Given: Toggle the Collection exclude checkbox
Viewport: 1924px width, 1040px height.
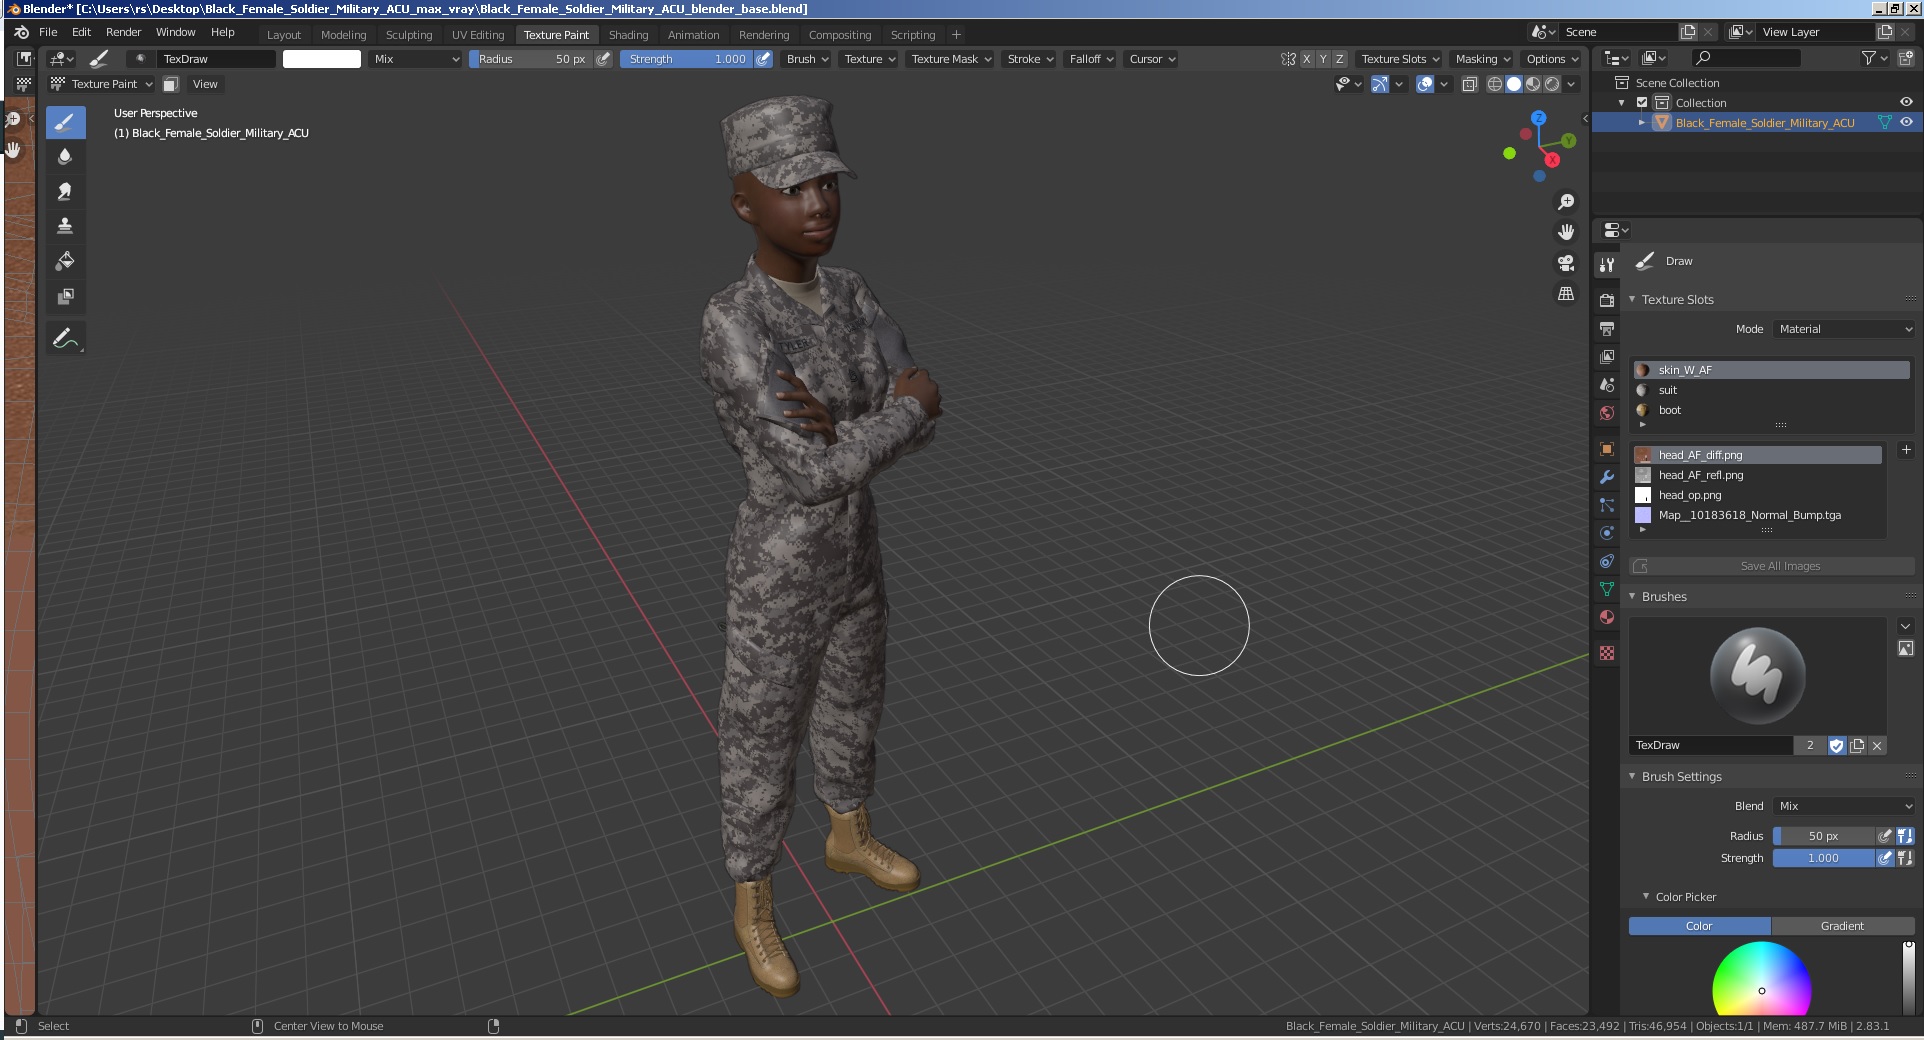Looking at the screenshot, I should click(1642, 103).
